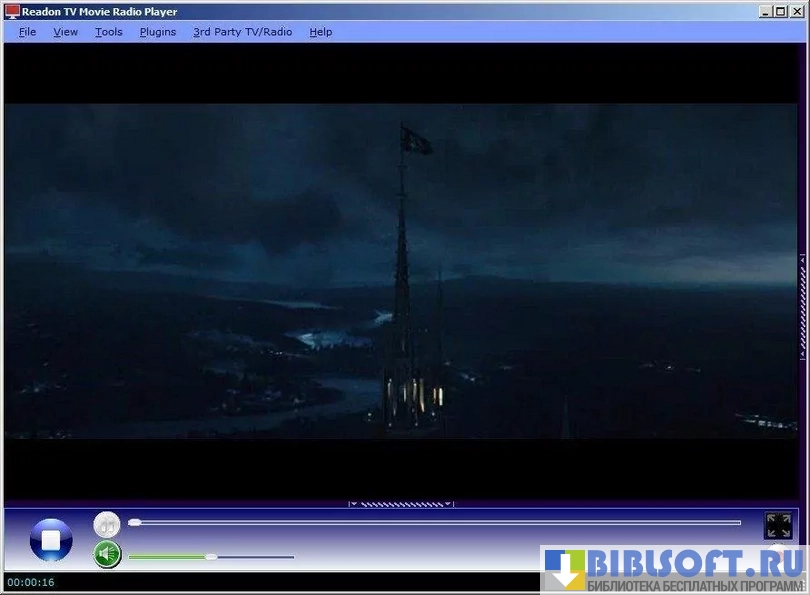
Task: Click the volume slider handle
Action: click(x=211, y=556)
